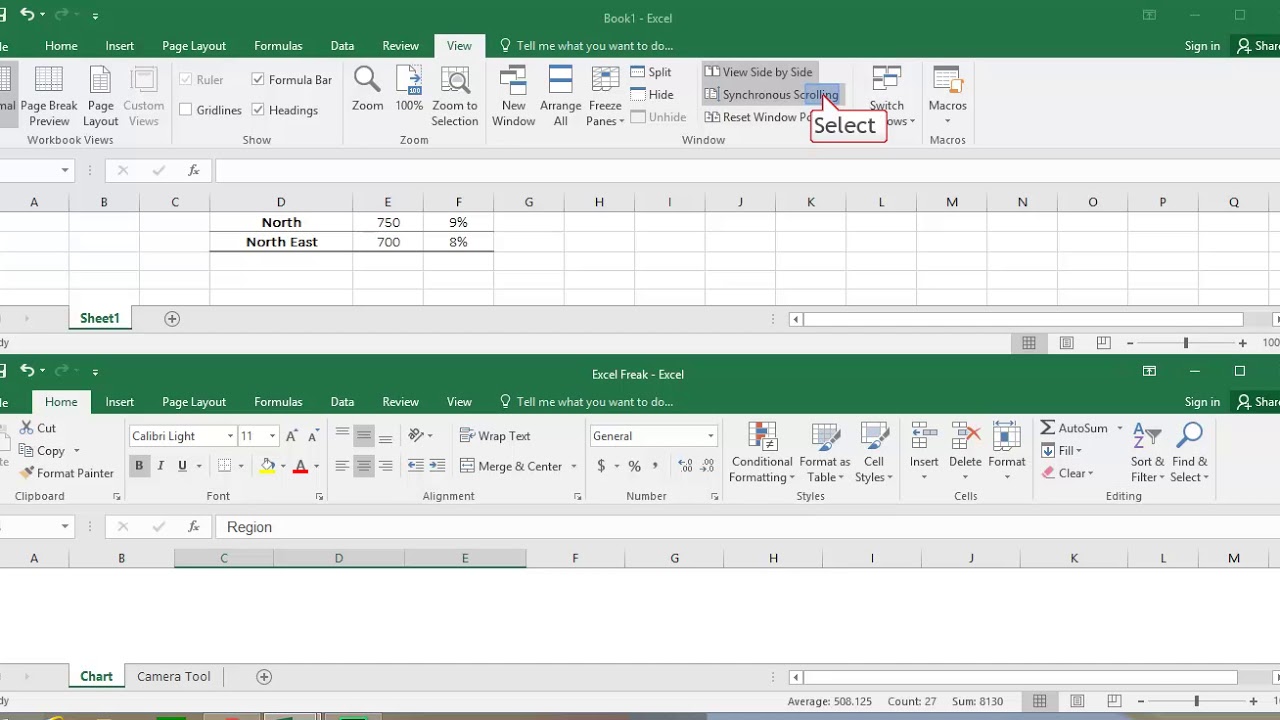
Task: Click Zoom magnifier icon in Book1 ribbon
Action: [367, 88]
